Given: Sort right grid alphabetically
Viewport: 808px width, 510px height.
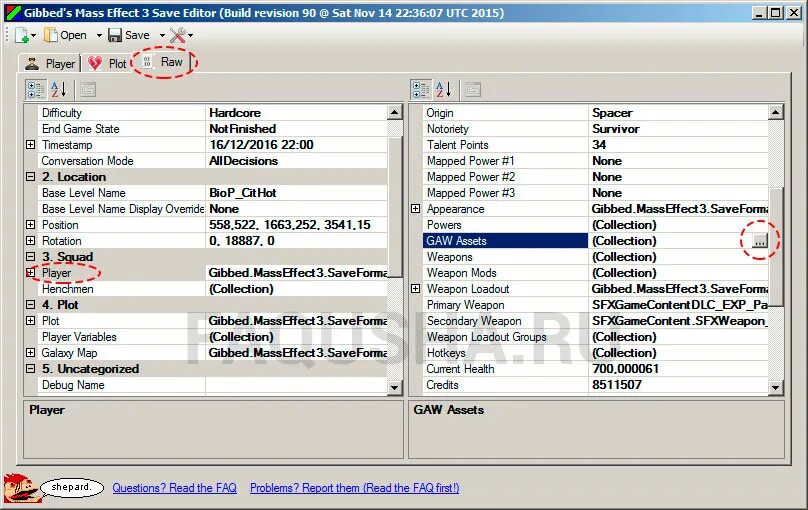Looking at the screenshot, I should [444, 90].
